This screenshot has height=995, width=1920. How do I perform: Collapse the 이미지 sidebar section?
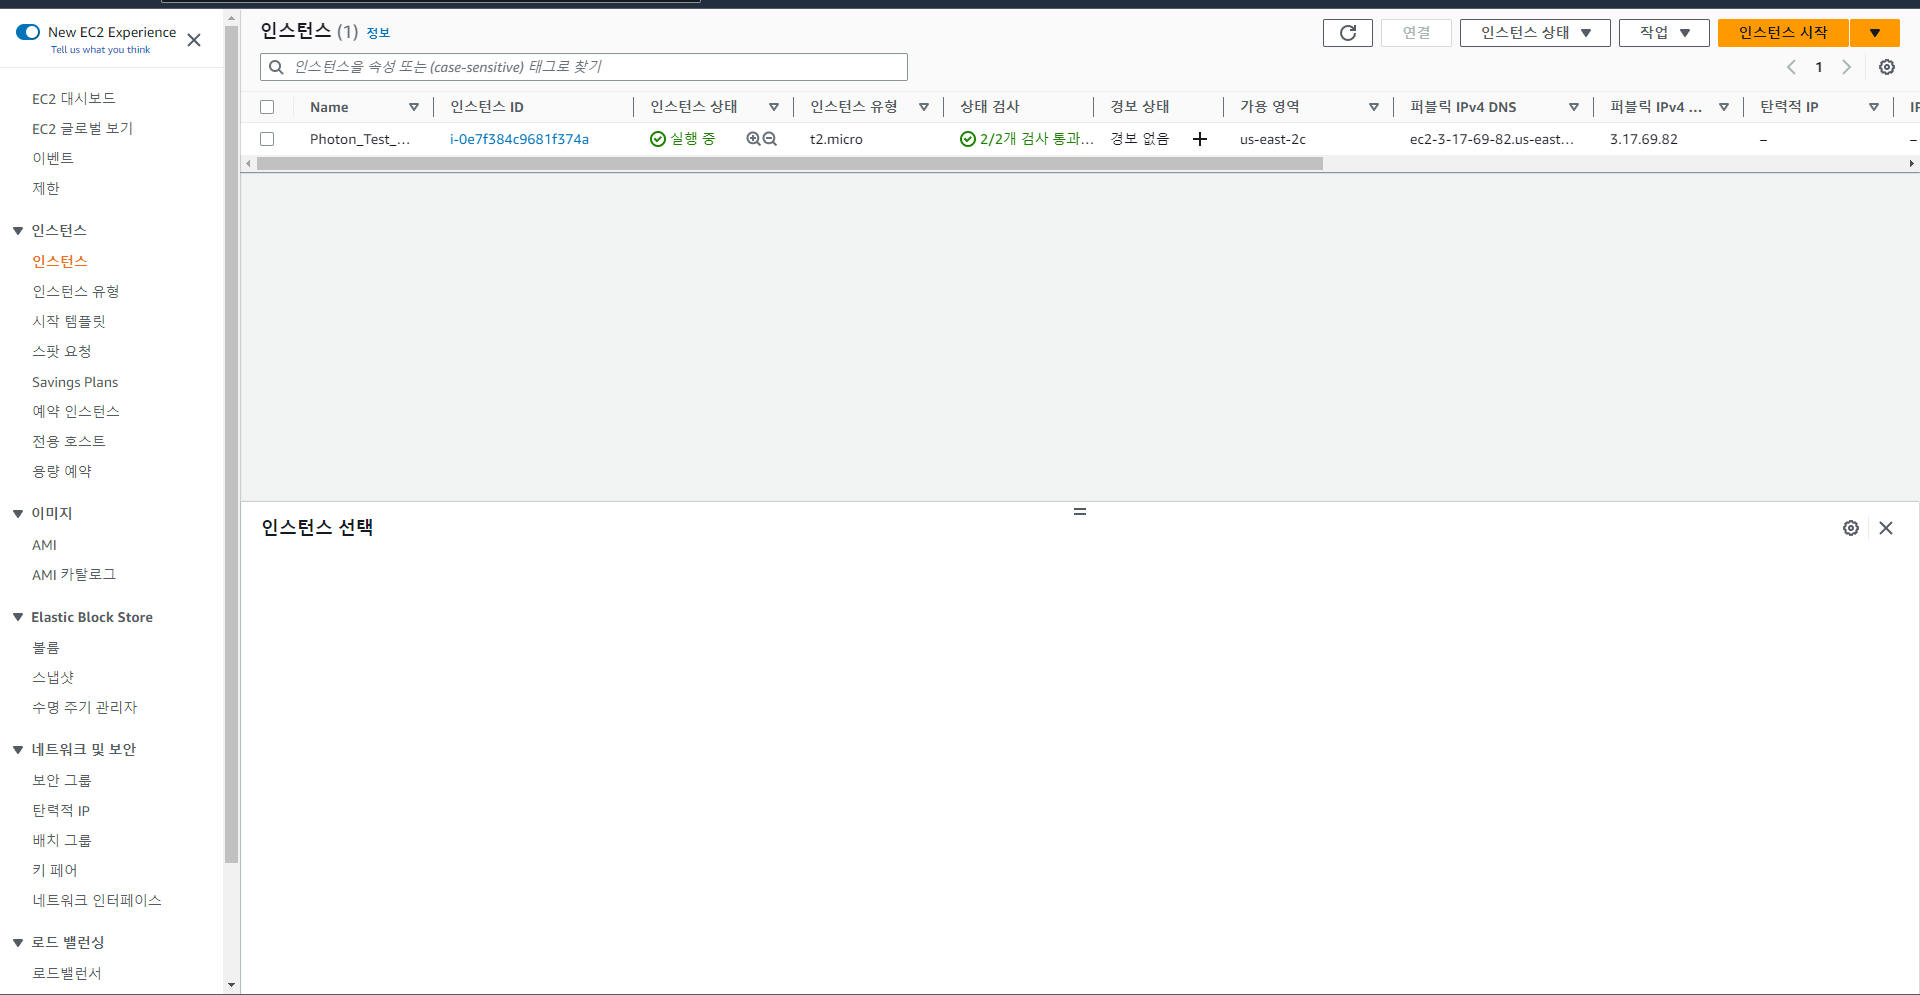tap(18, 514)
